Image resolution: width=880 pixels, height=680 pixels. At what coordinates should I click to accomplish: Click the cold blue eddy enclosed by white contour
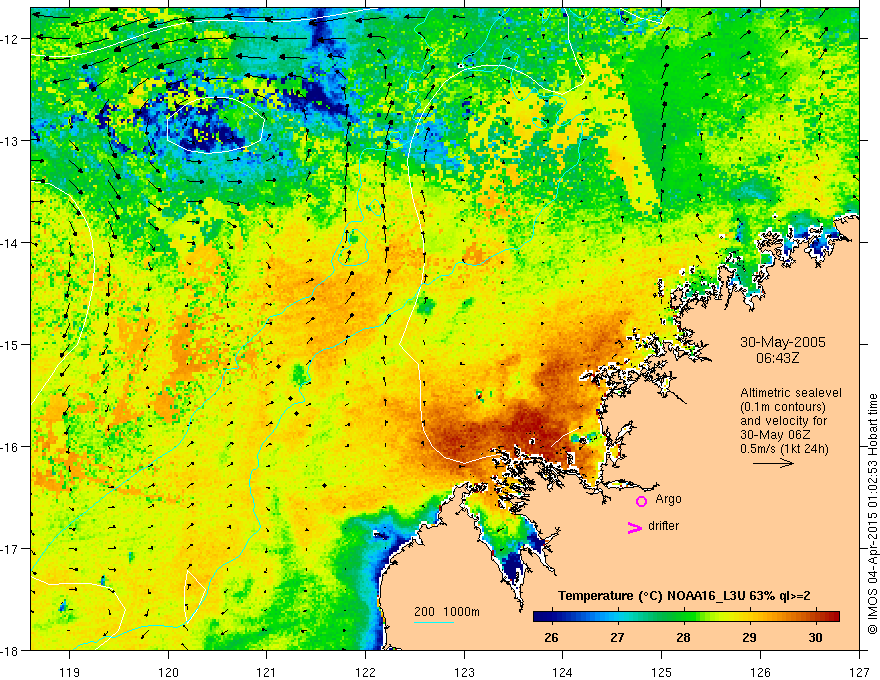(216, 125)
